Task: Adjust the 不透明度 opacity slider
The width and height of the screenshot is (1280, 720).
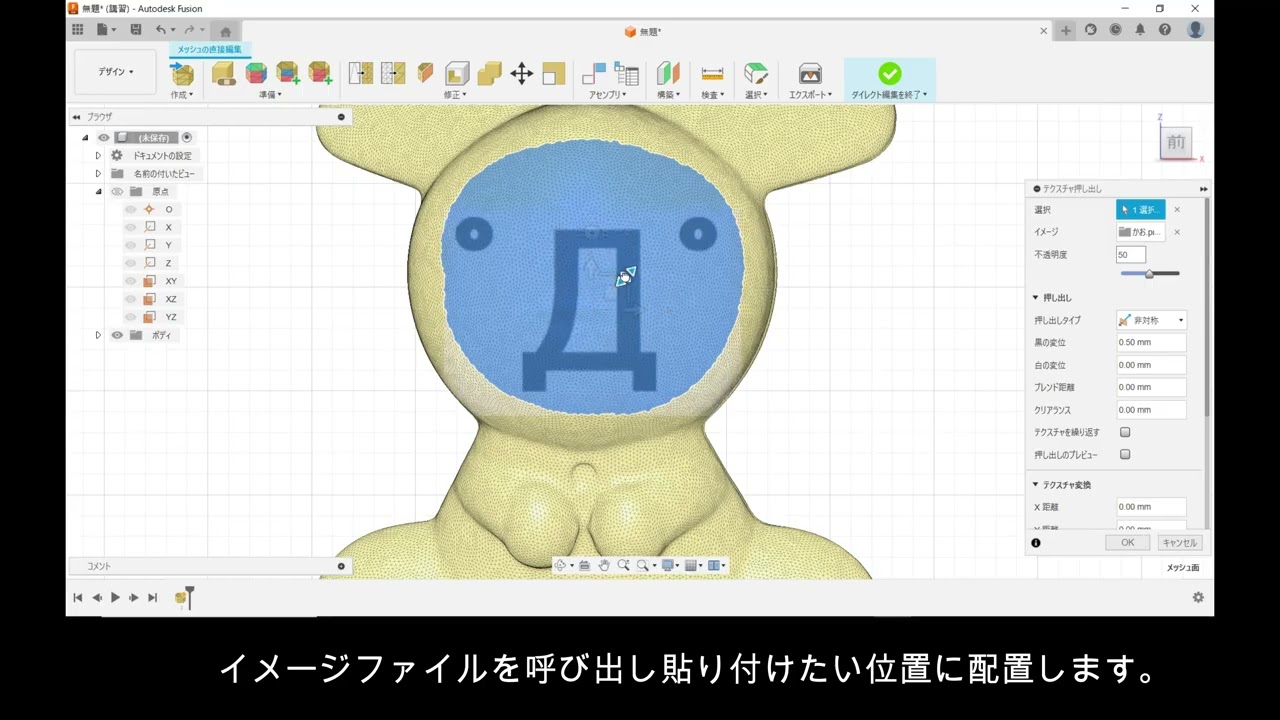Action: [x=1150, y=273]
